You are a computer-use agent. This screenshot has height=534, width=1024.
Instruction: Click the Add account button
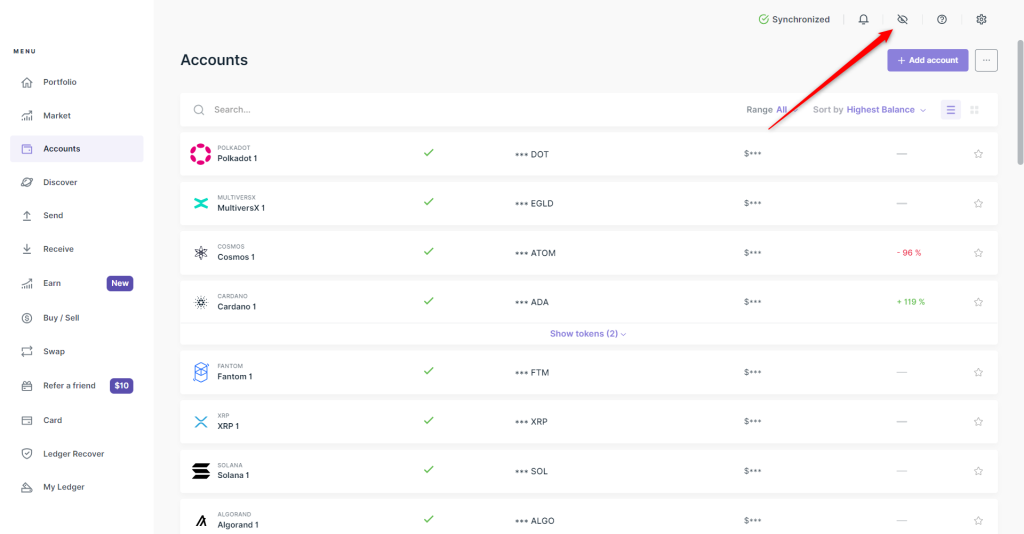(x=927, y=61)
